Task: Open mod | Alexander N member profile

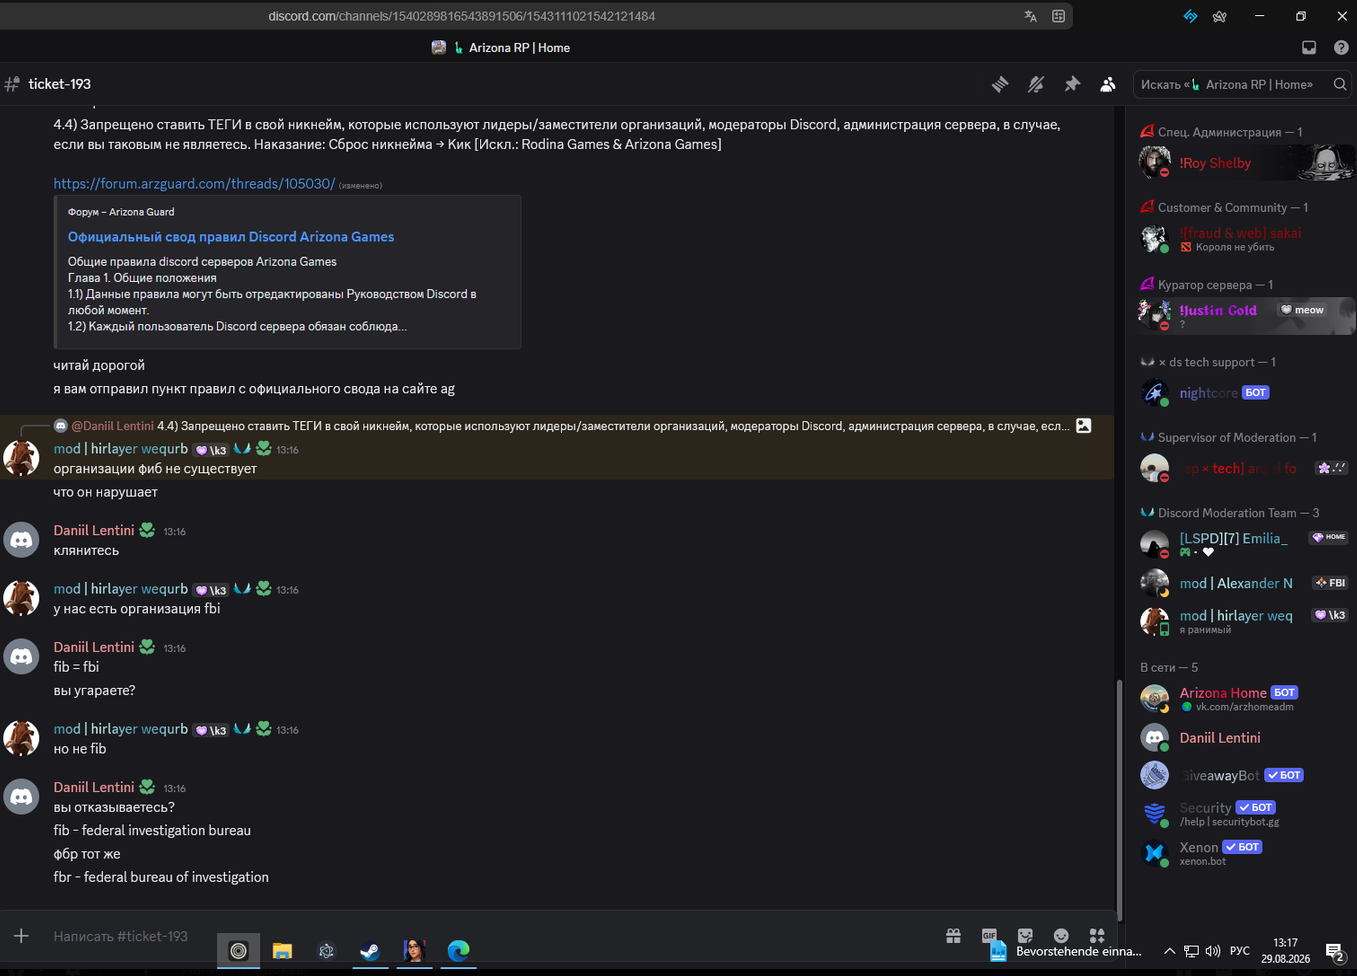Action: click(1246, 583)
